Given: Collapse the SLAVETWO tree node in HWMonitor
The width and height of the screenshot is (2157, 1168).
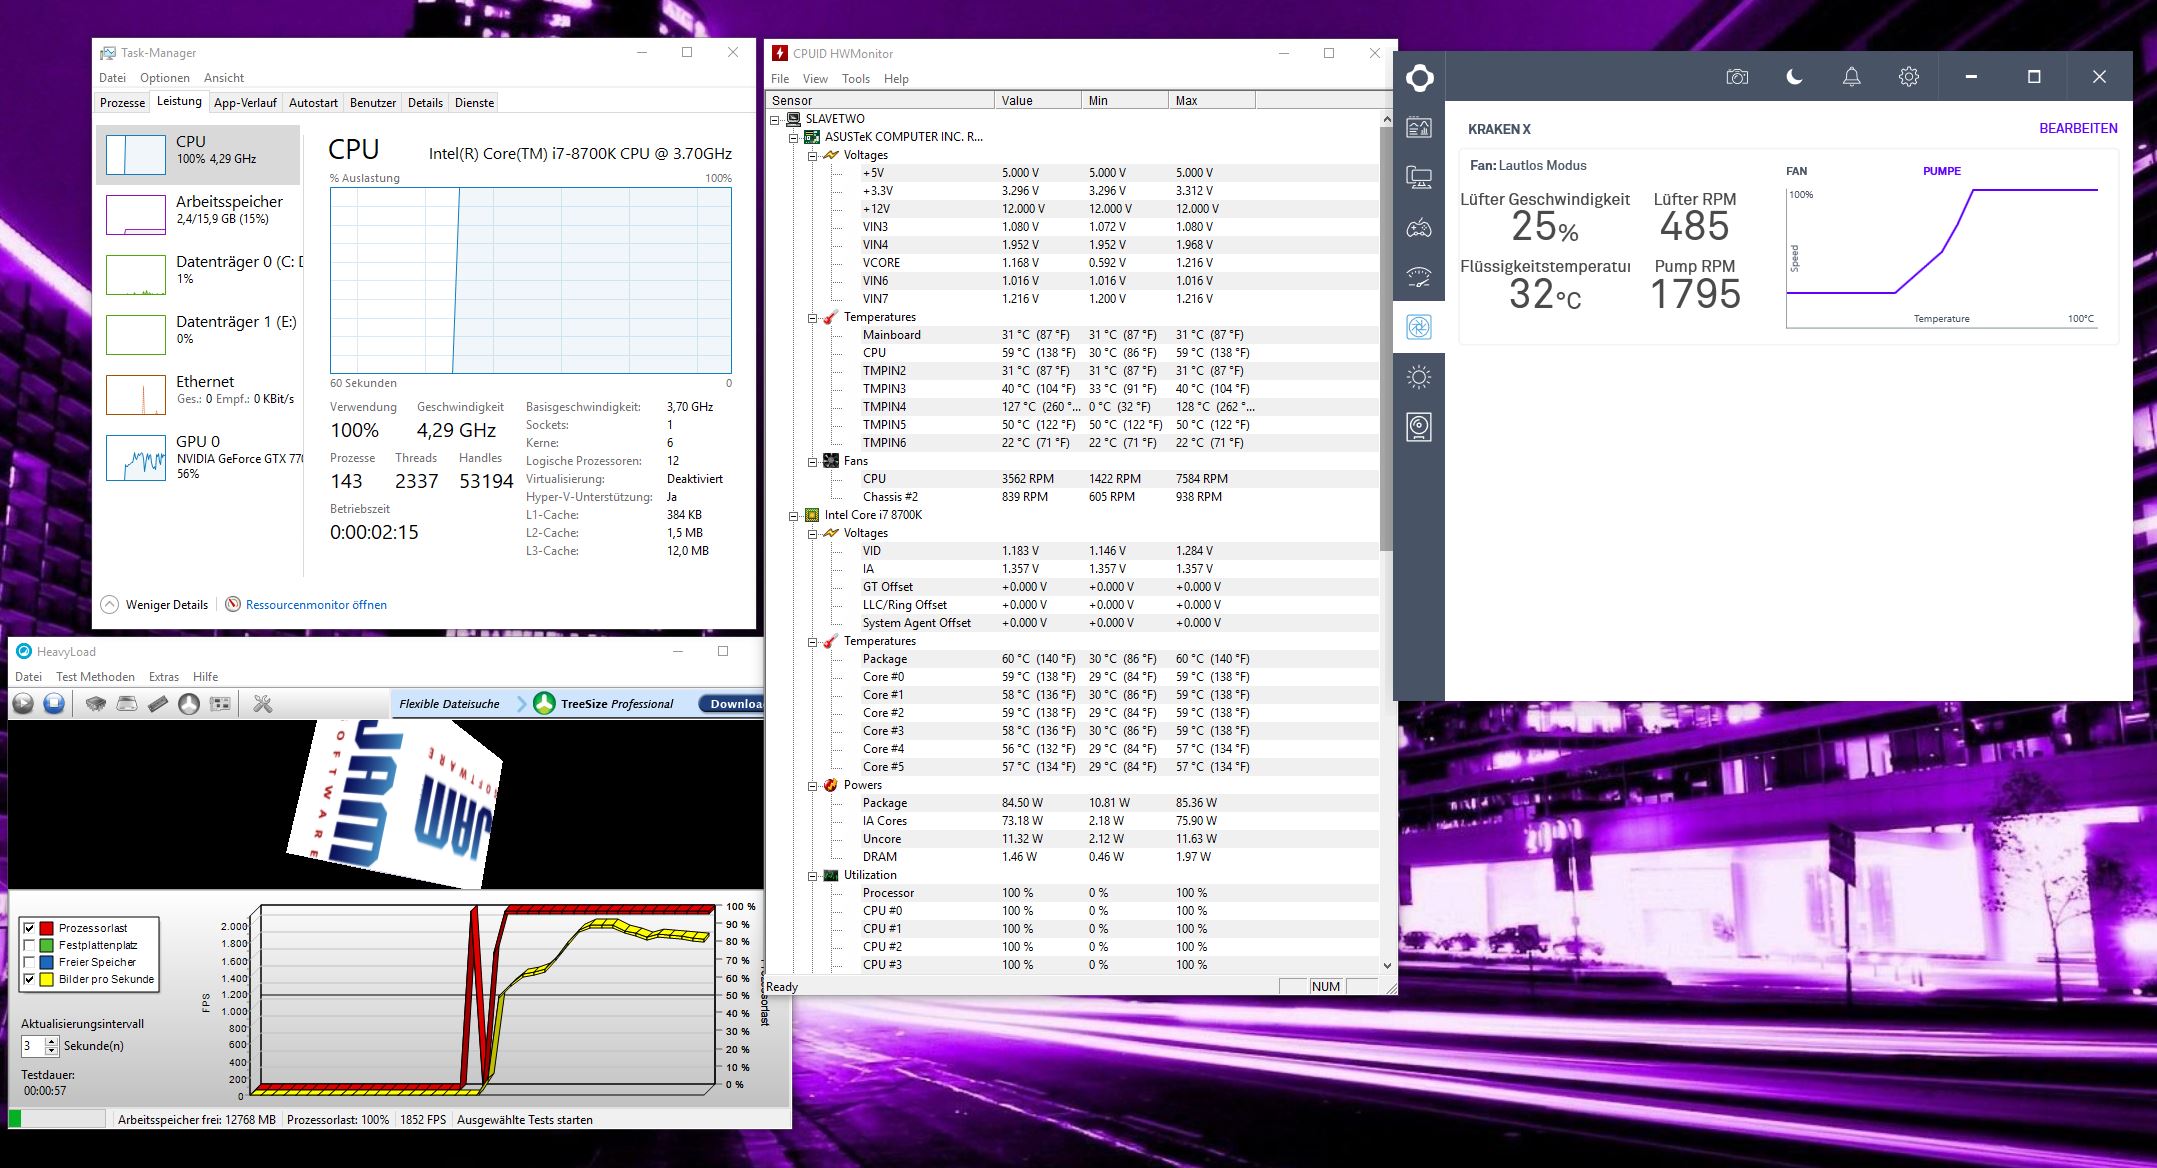Looking at the screenshot, I should [775, 119].
